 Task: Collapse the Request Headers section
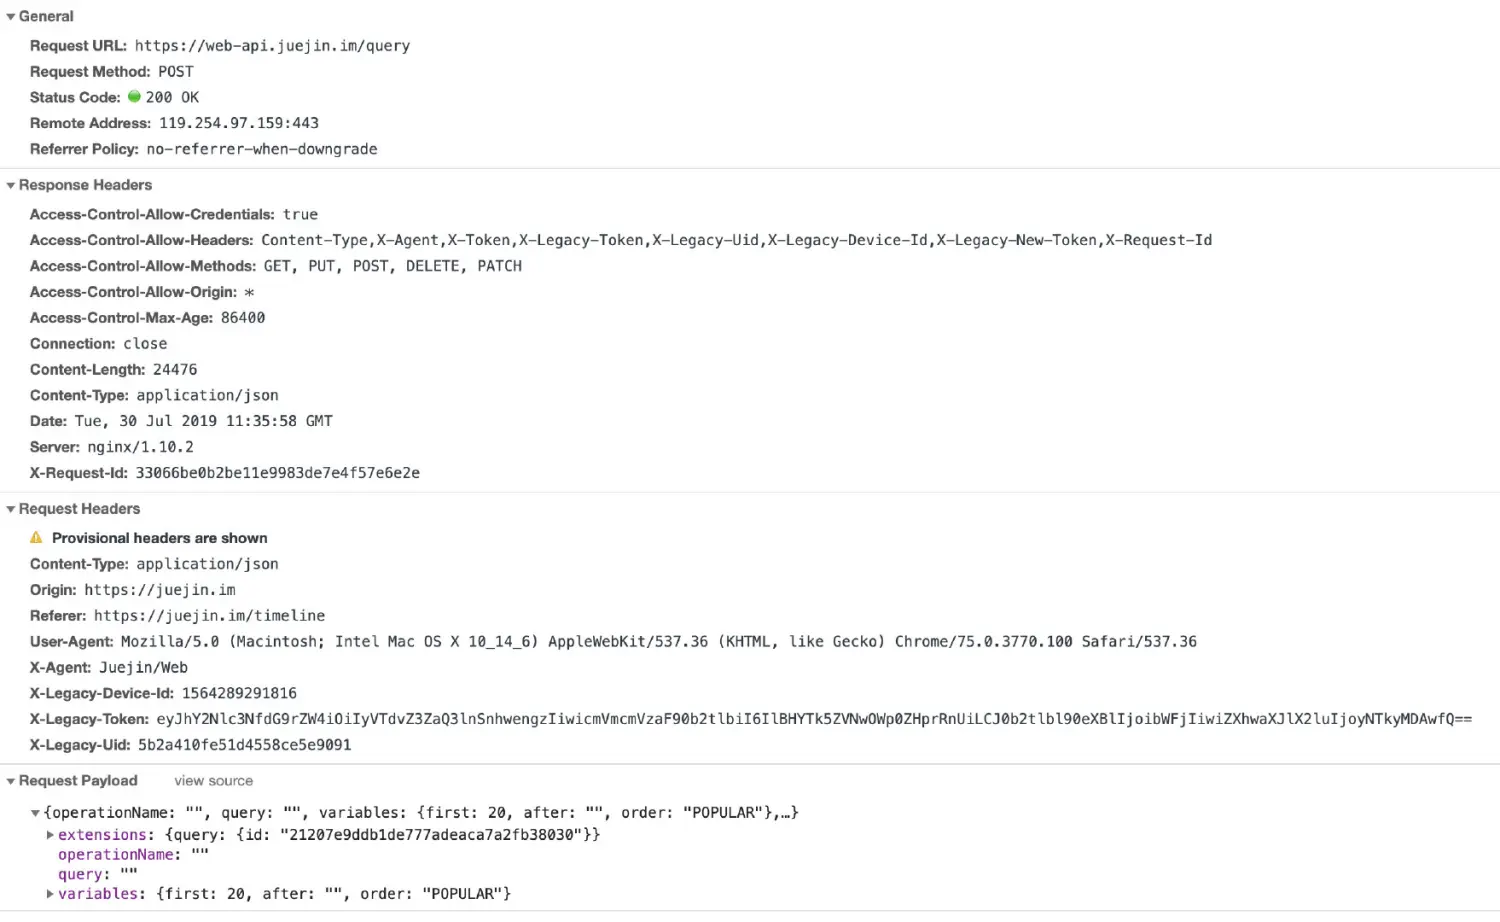pos(11,510)
